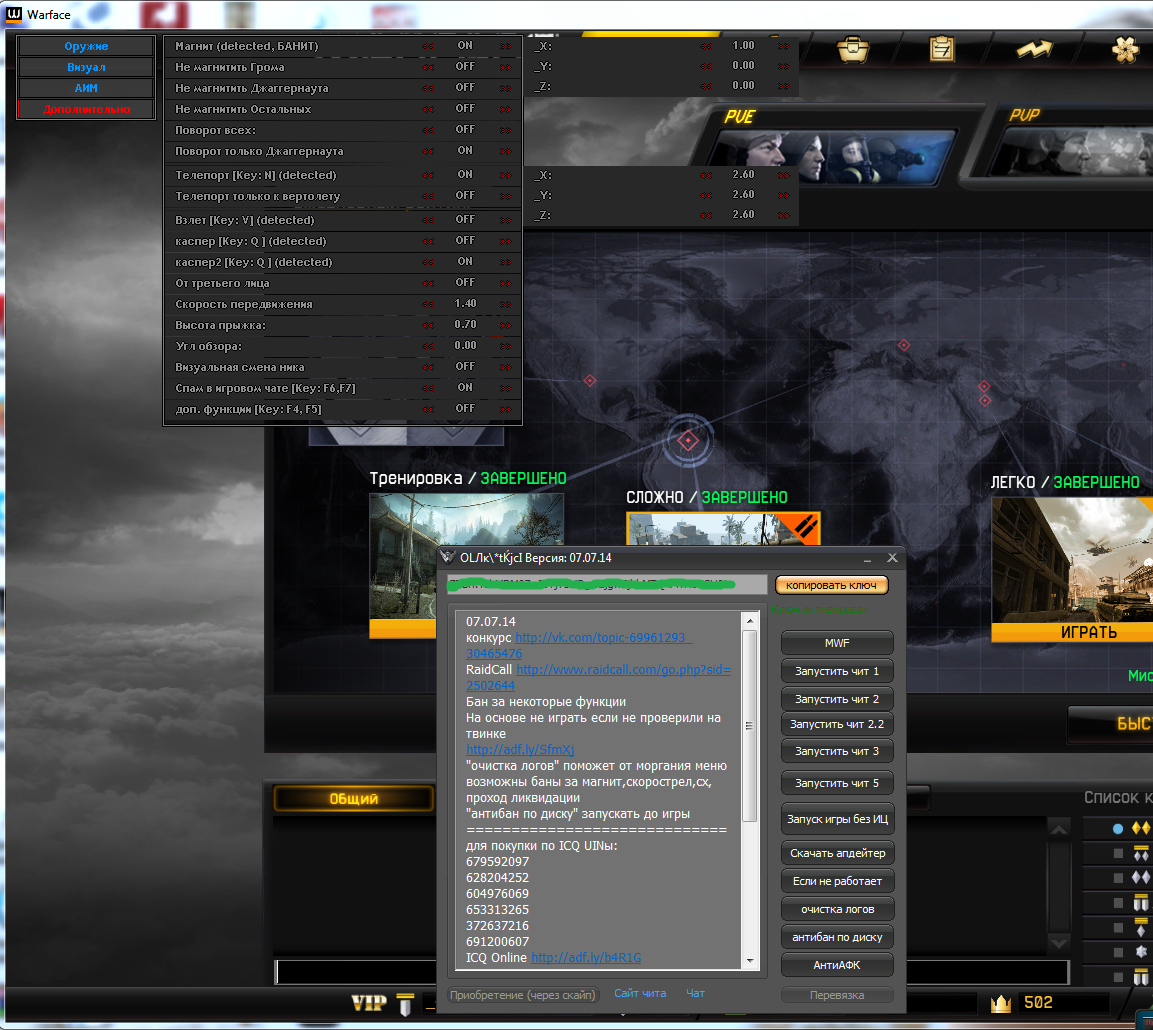This screenshot has height=1030, width=1153.
Task: Open the 'Чат' link in launcher
Action: [x=695, y=993]
